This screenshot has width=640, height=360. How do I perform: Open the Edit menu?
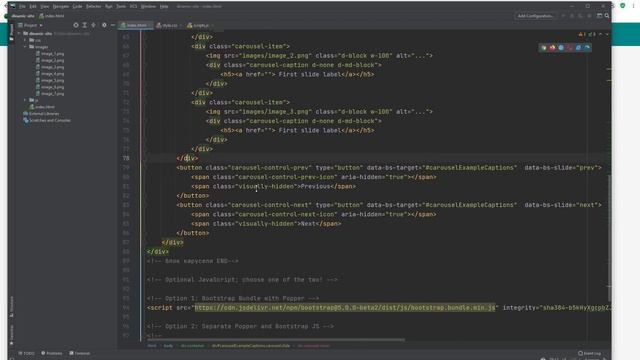[33, 7]
